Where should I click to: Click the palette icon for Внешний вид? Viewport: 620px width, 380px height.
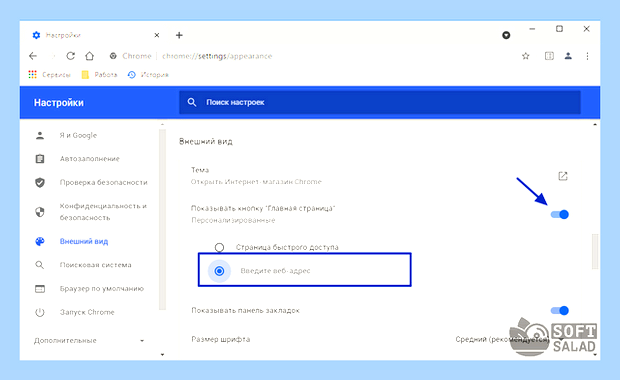click(40, 241)
